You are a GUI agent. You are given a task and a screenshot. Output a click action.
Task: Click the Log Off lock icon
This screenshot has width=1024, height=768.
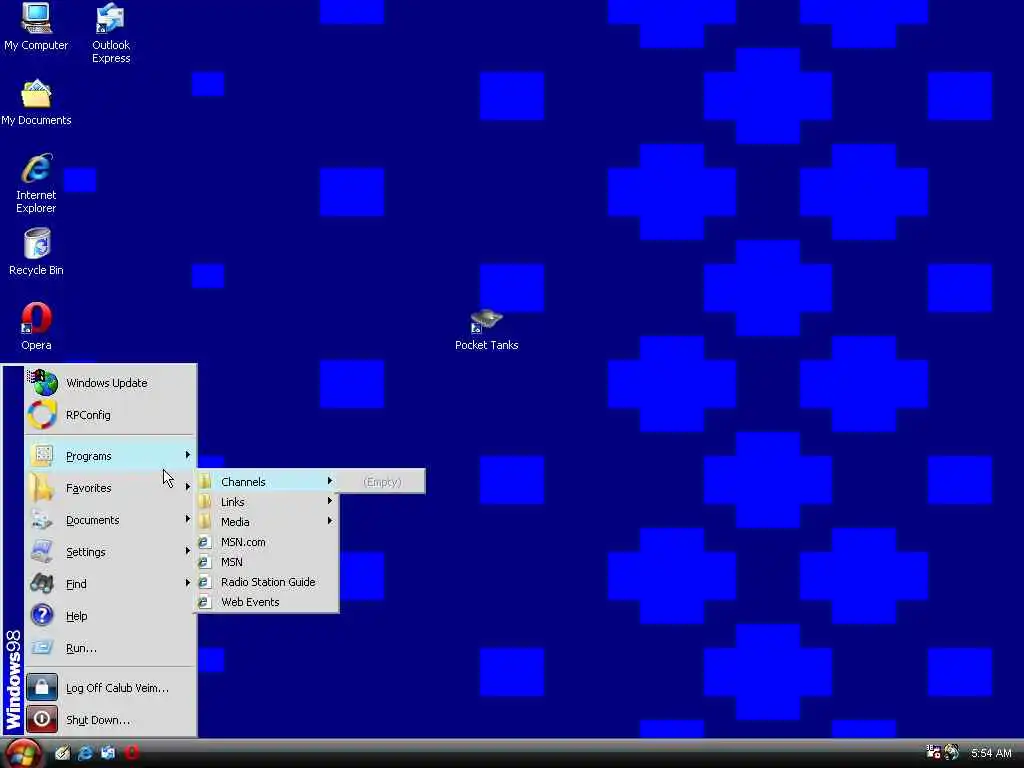click(x=42, y=687)
